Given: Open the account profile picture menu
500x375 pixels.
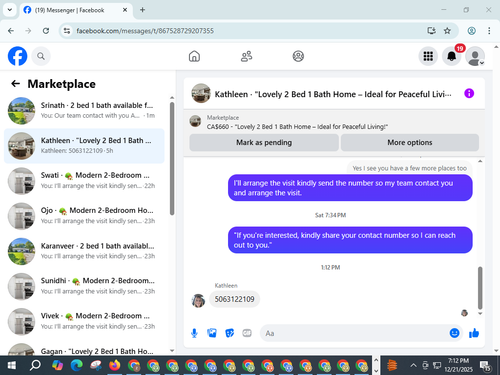Looking at the screenshot, I should click(x=475, y=56).
